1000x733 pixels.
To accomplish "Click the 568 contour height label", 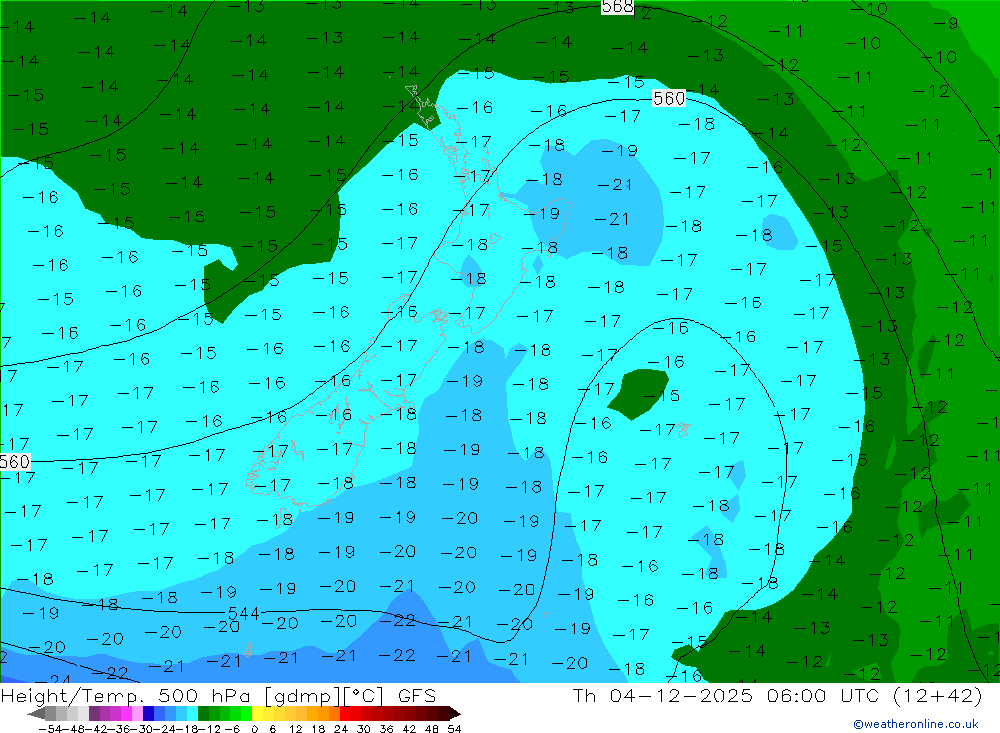I will [617, 7].
